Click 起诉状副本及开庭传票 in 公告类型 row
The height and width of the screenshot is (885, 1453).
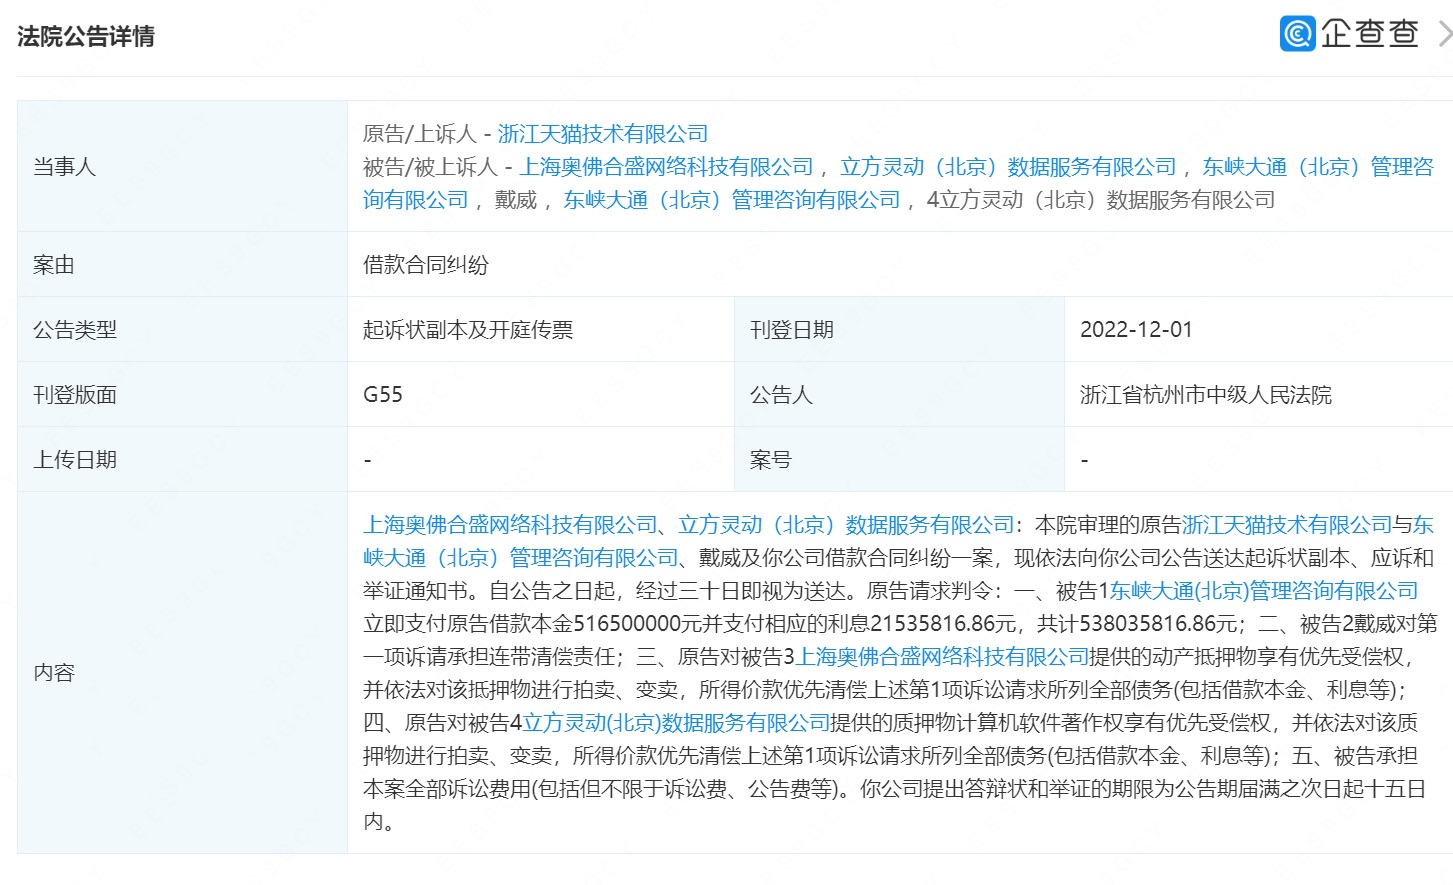tap(468, 330)
